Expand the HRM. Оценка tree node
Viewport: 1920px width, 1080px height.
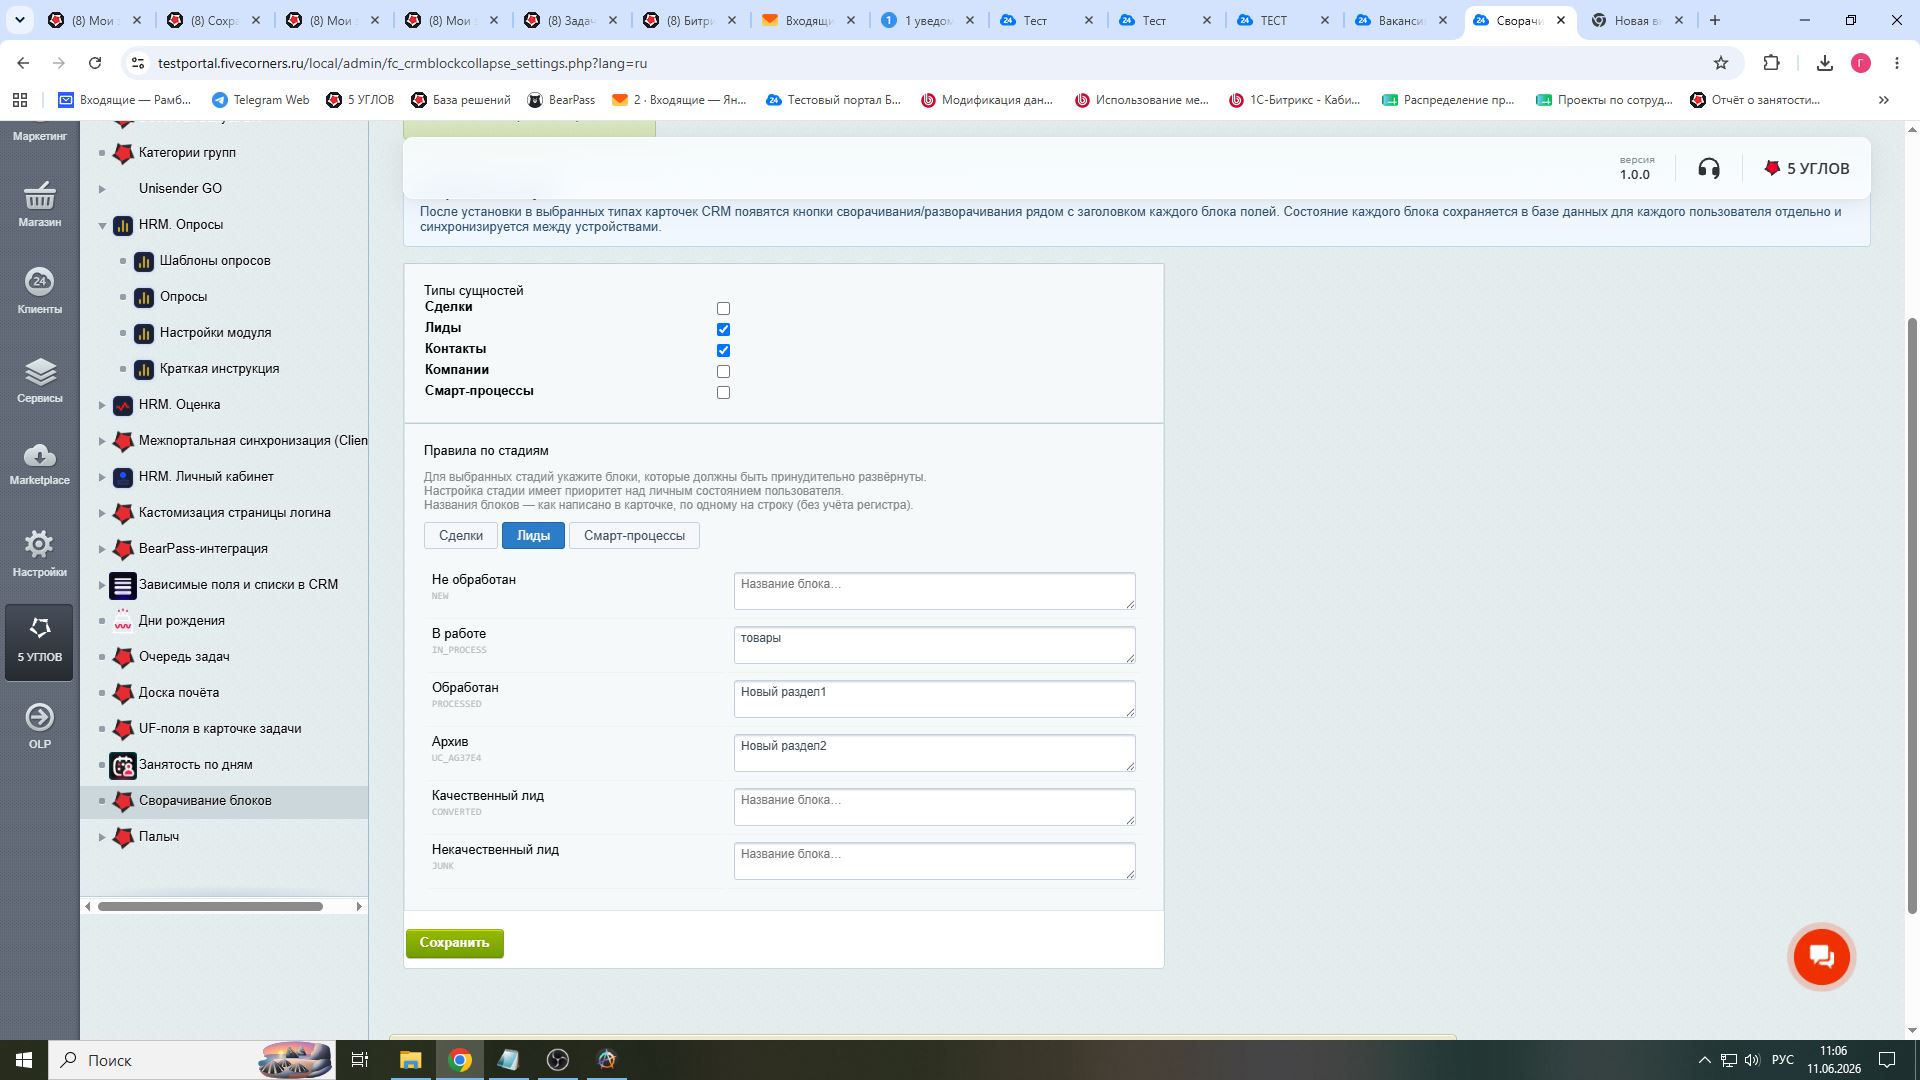(x=102, y=405)
